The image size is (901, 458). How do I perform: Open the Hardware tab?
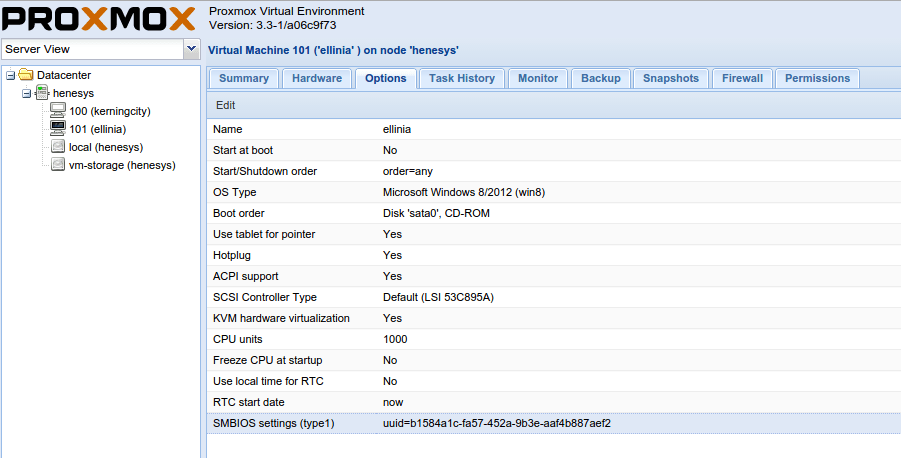(317, 78)
